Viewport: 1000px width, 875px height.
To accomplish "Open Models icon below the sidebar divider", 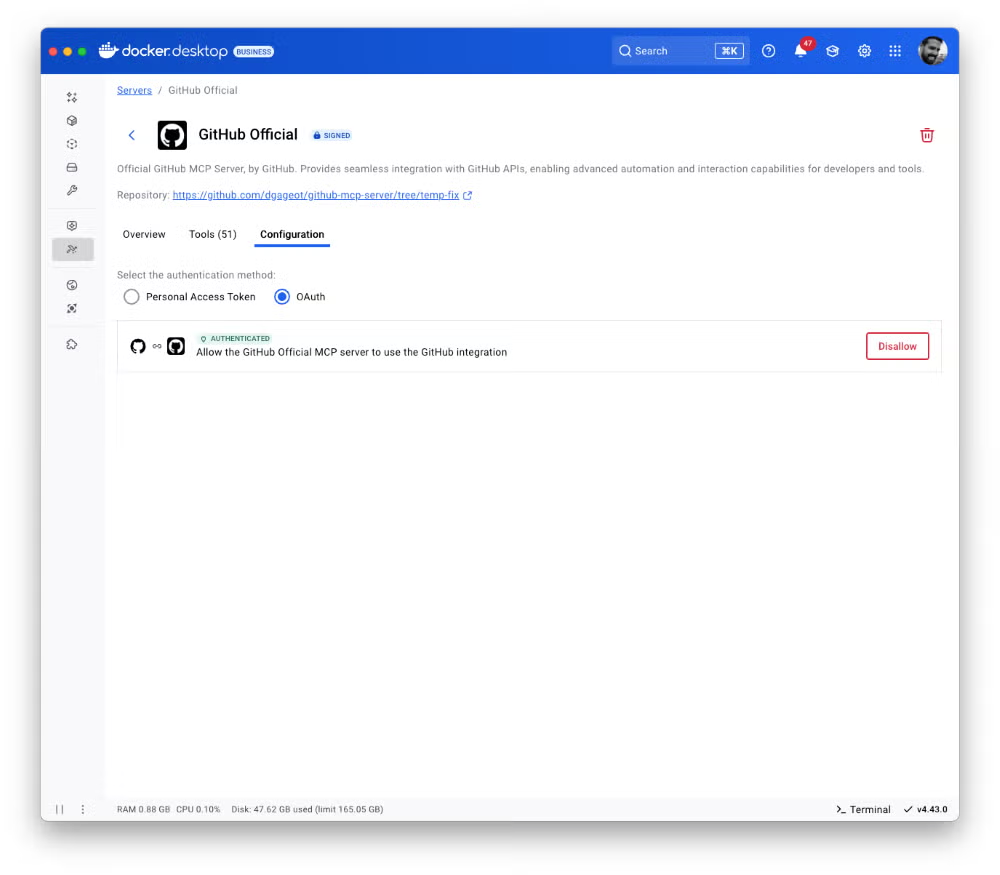I will 72,226.
